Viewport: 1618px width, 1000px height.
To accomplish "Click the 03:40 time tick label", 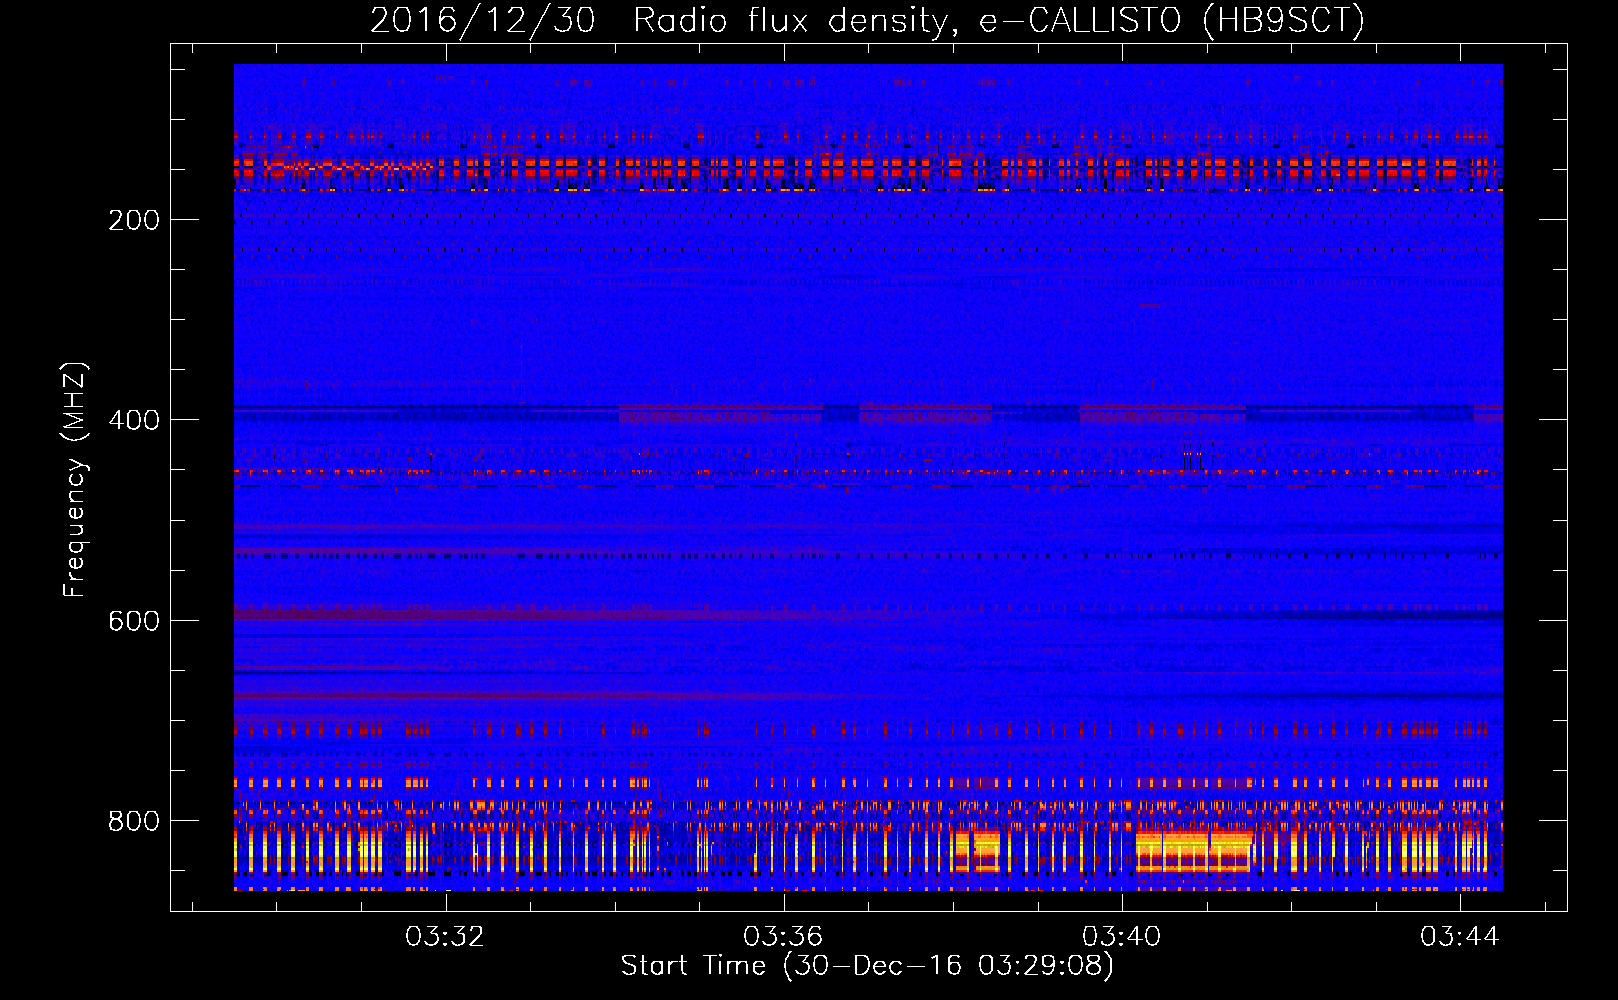I will click(x=1122, y=936).
